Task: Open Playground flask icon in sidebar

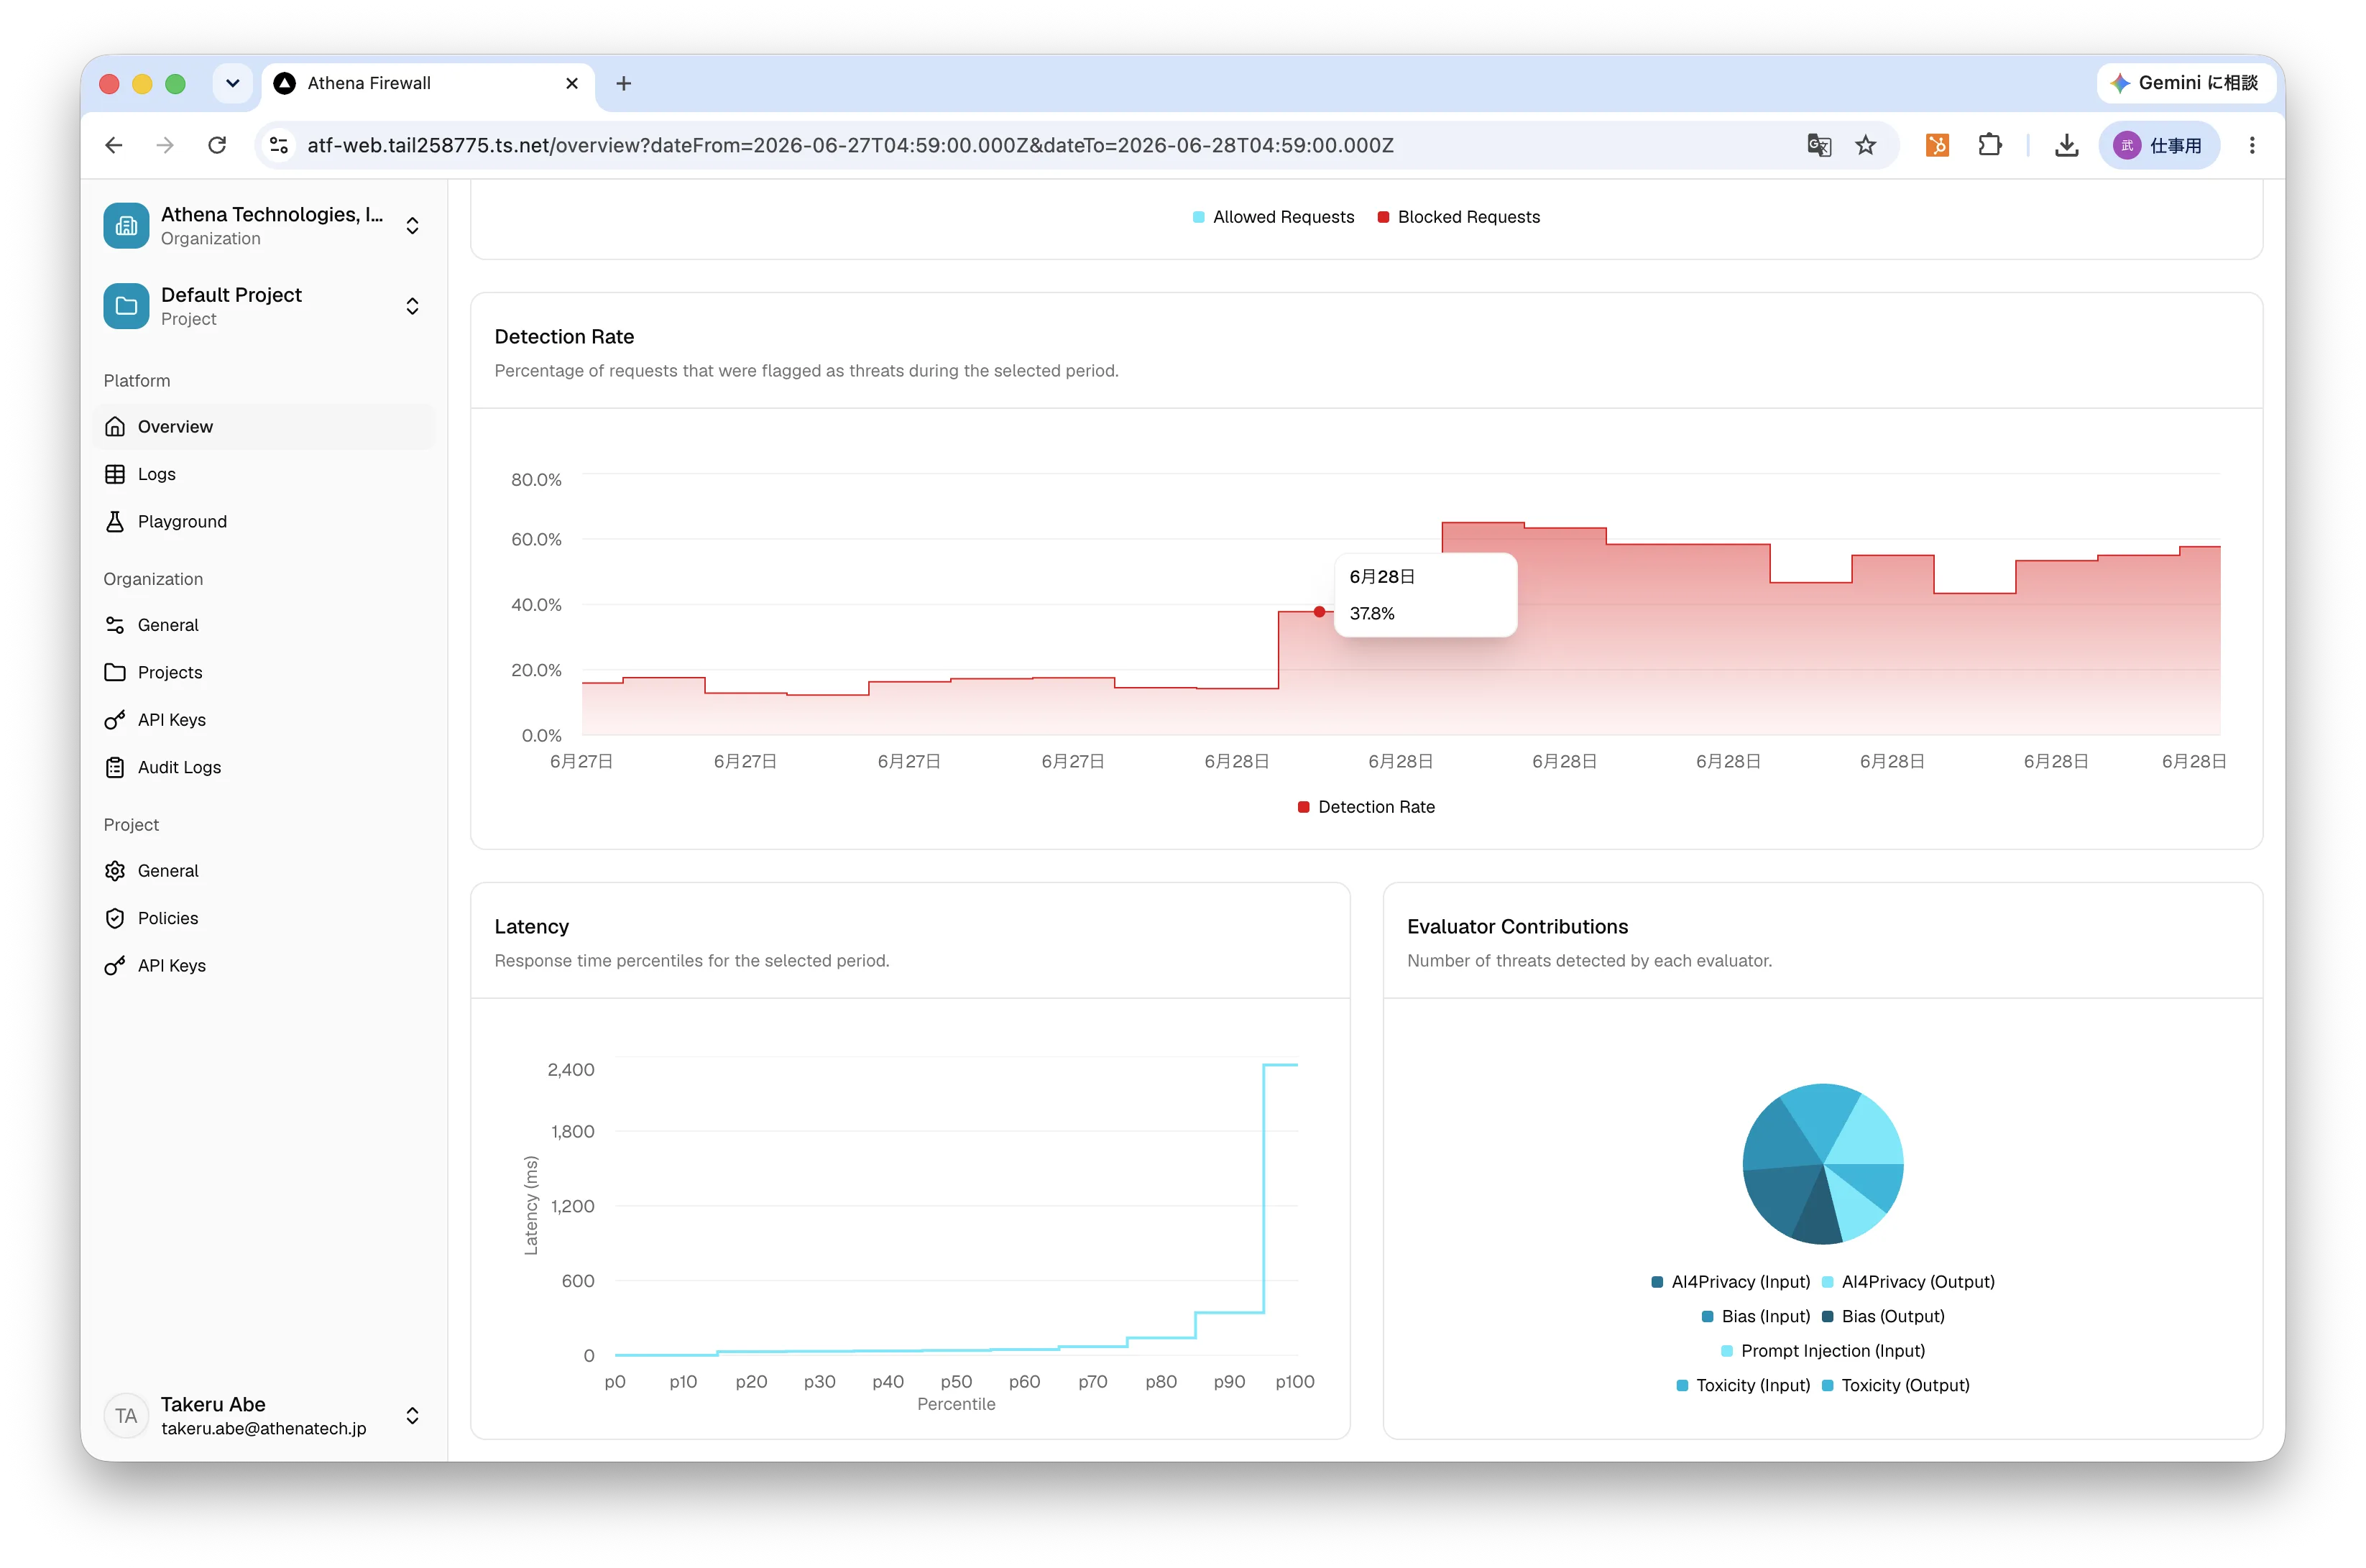Action: (115, 521)
